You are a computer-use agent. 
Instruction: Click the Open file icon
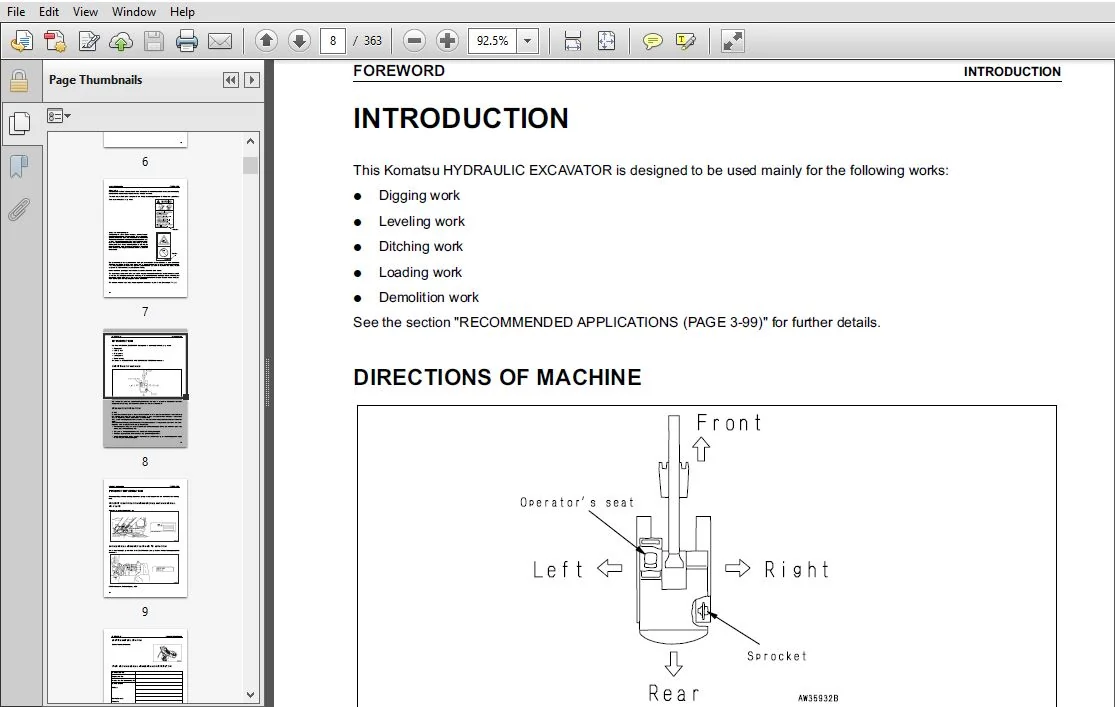click(x=22, y=41)
